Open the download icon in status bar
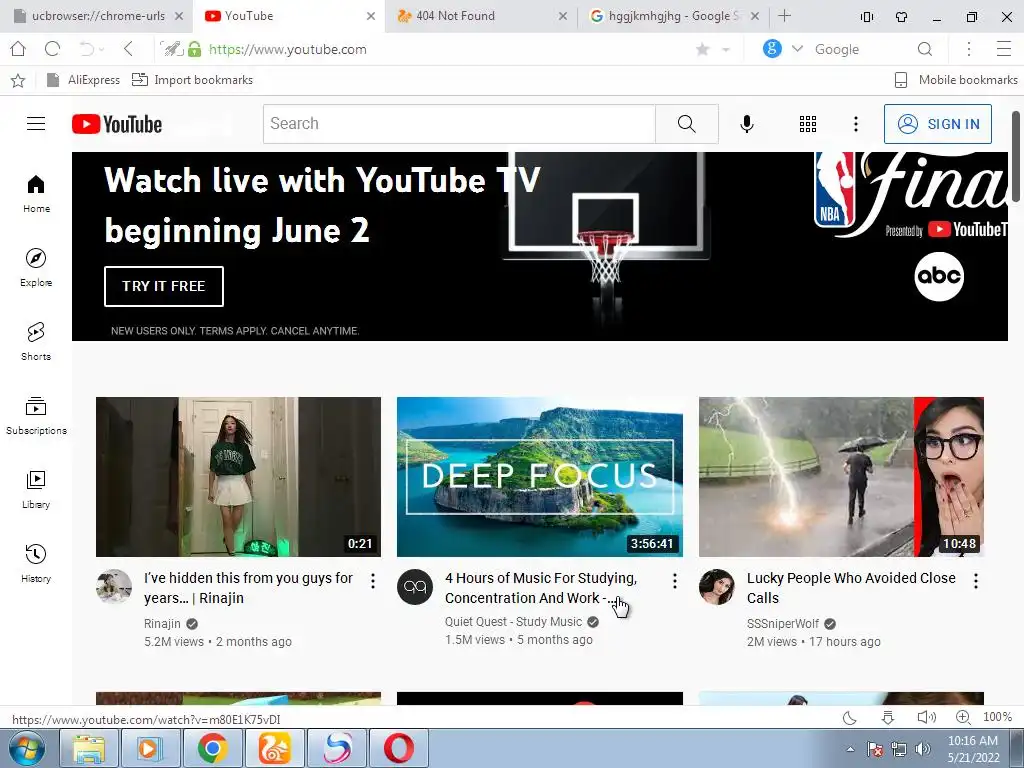Image resolution: width=1024 pixels, height=768 pixels. tap(888, 718)
